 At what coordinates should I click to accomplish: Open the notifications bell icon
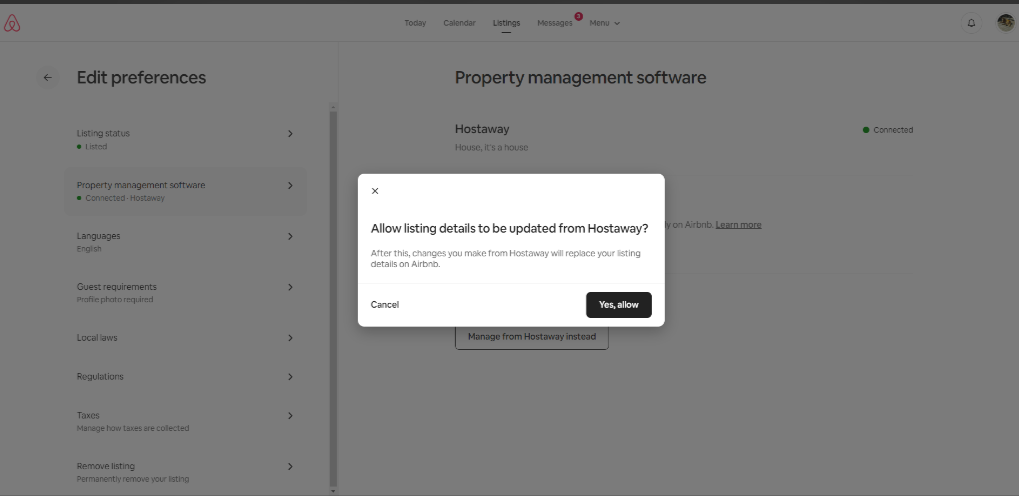coord(971,22)
